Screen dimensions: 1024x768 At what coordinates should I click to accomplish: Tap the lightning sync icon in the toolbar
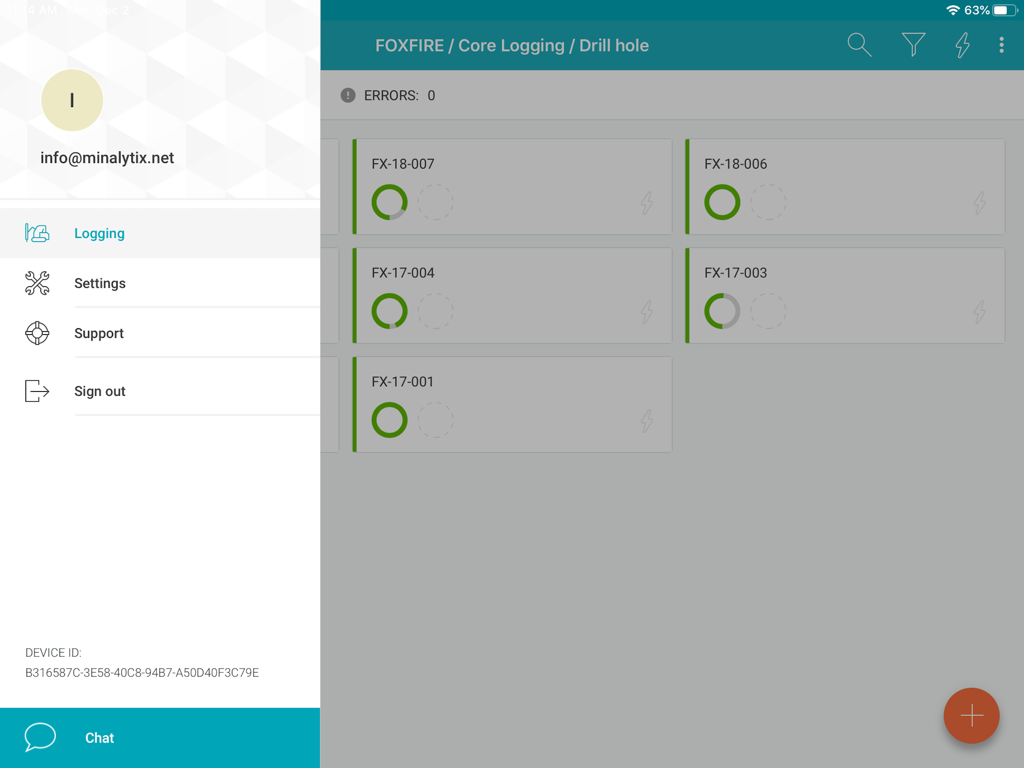tap(961, 45)
